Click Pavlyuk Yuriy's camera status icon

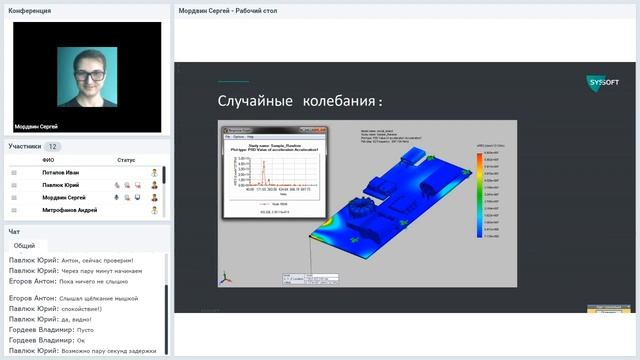click(x=127, y=185)
